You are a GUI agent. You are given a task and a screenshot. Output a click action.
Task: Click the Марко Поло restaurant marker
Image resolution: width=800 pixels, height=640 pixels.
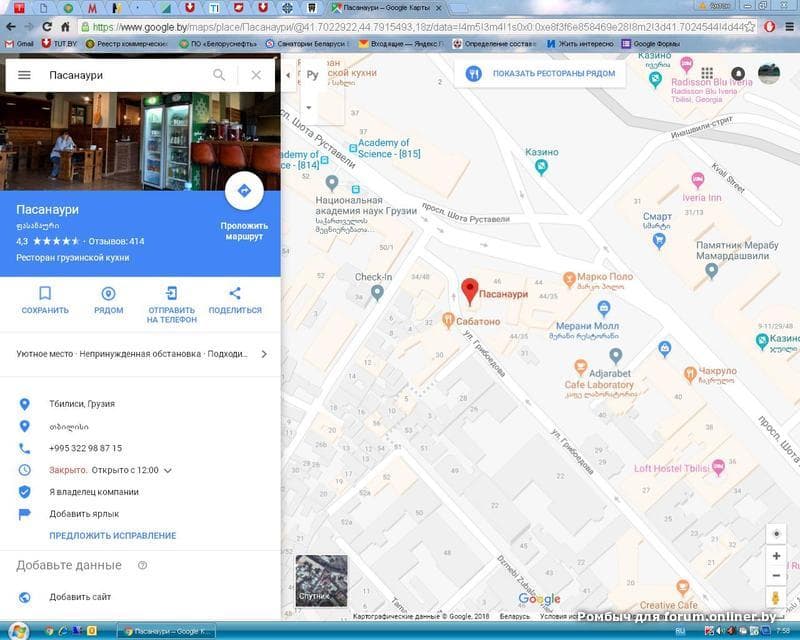(569, 279)
